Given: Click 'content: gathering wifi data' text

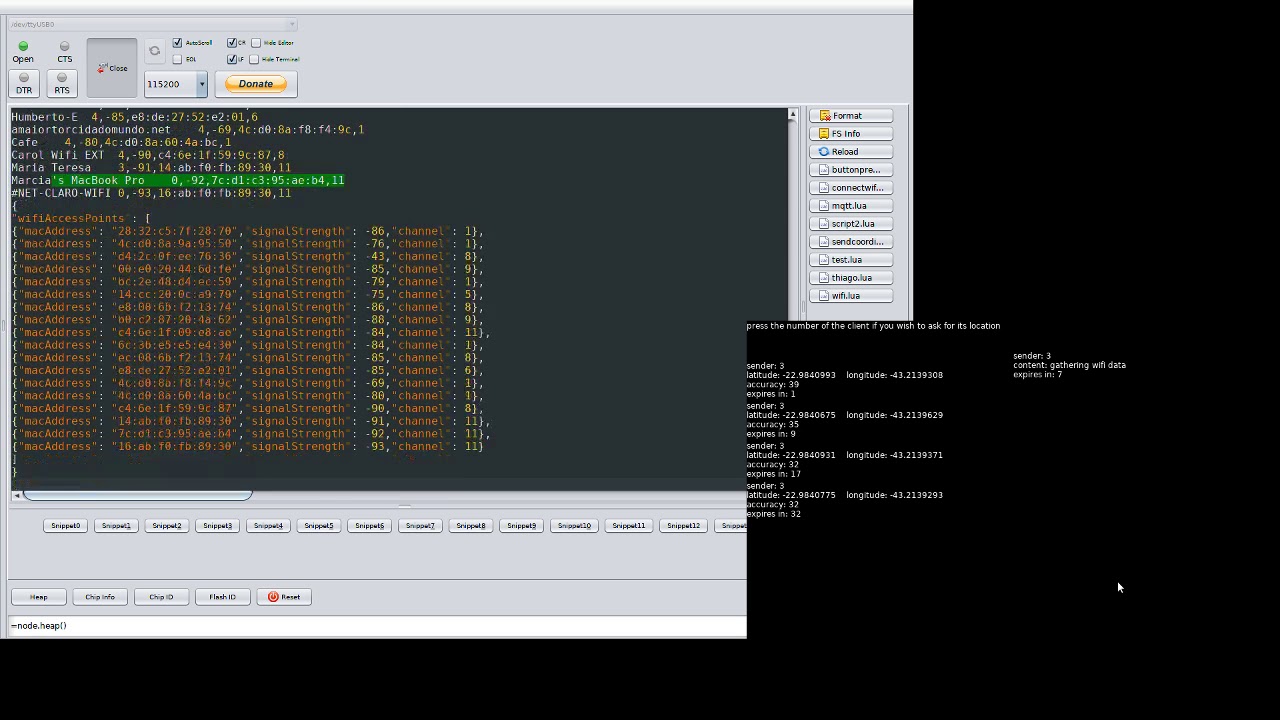Looking at the screenshot, I should tap(1069, 365).
